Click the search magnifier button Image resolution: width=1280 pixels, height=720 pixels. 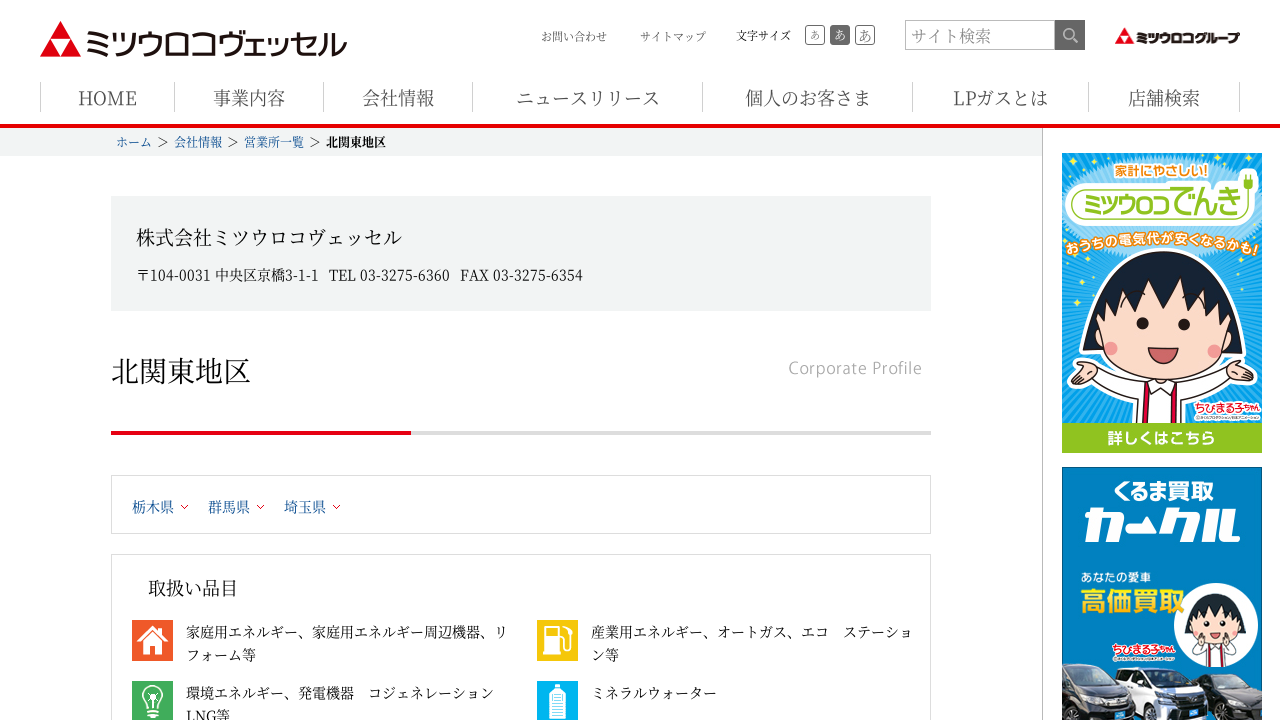click(1070, 35)
